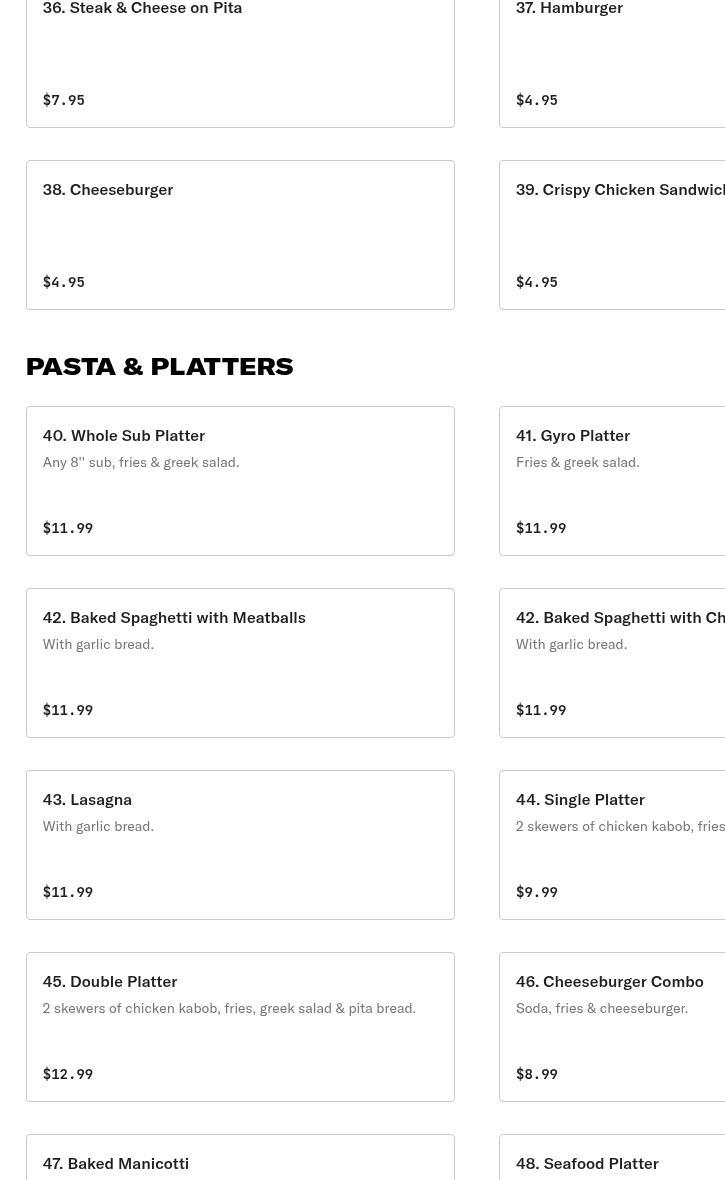725x1180 pixels.
Task: Click the $8.99 Cheeseburger Combo price
Action: tap(537, 1074)
